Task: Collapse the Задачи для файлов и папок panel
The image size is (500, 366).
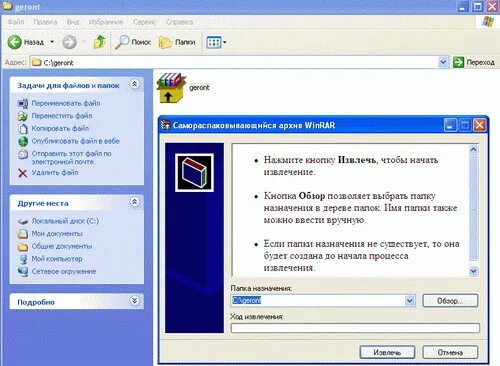Action: [x=134, y=84]
